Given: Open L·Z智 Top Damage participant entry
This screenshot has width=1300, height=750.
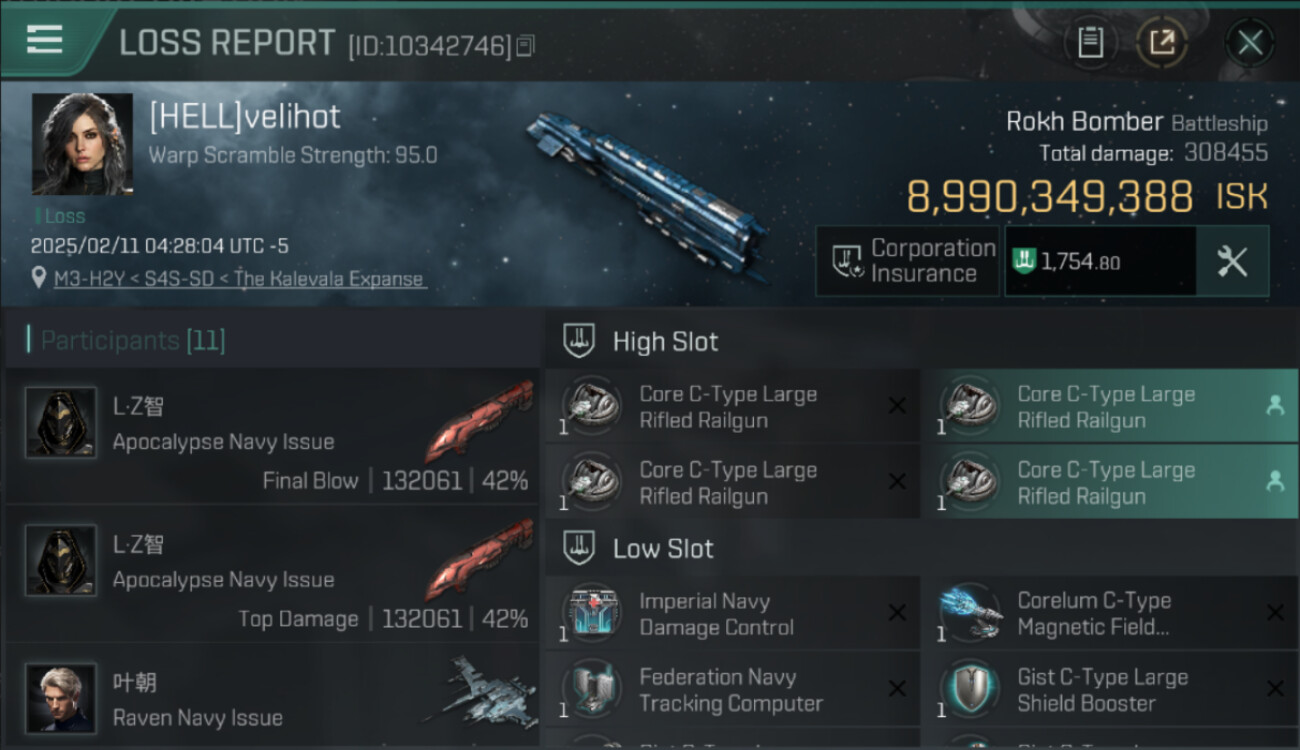Looking at the screenshot, I should click(272, 578).
